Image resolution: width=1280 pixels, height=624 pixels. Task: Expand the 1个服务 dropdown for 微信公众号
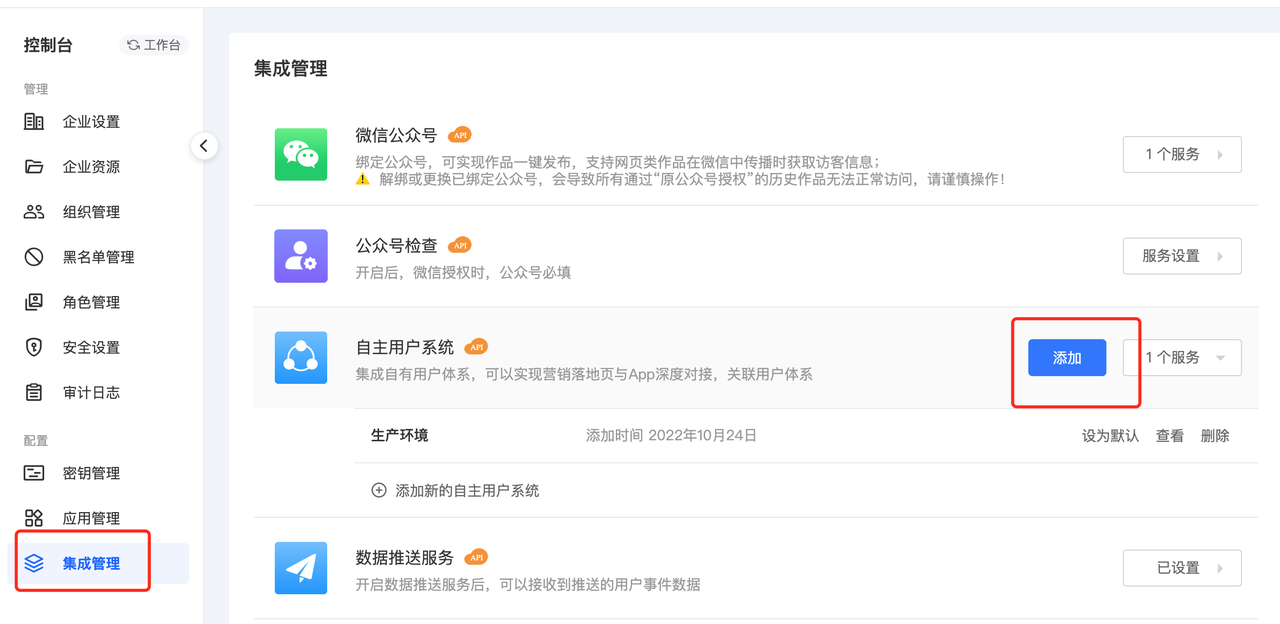(x=1182, y=155)
